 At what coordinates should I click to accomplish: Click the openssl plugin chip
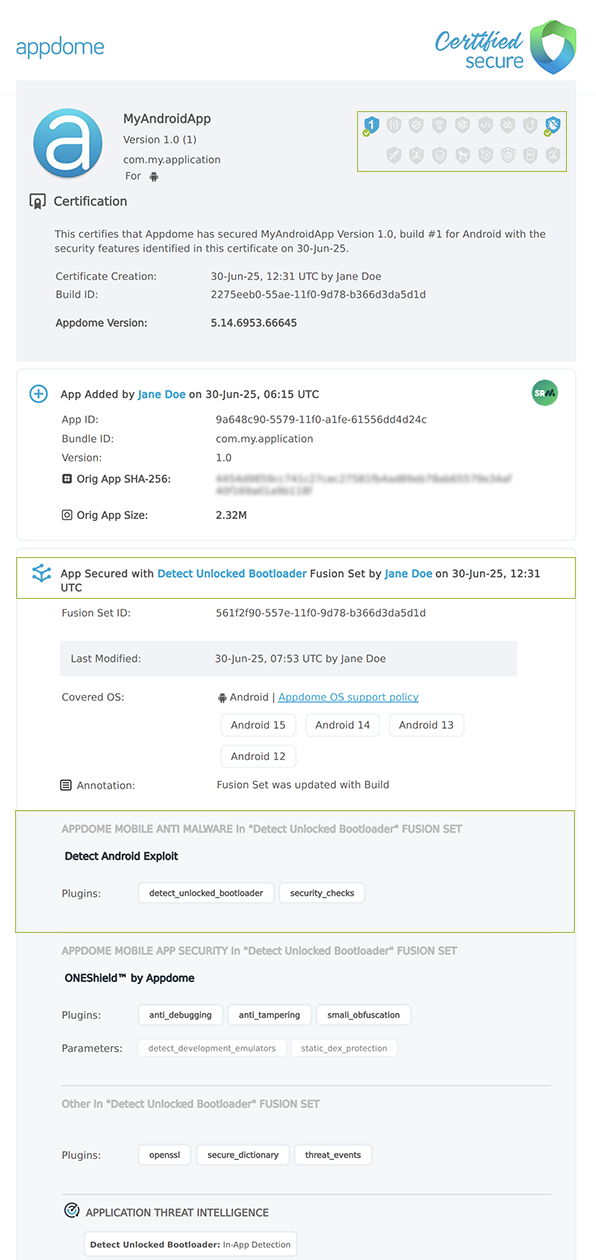[164, 1155]
